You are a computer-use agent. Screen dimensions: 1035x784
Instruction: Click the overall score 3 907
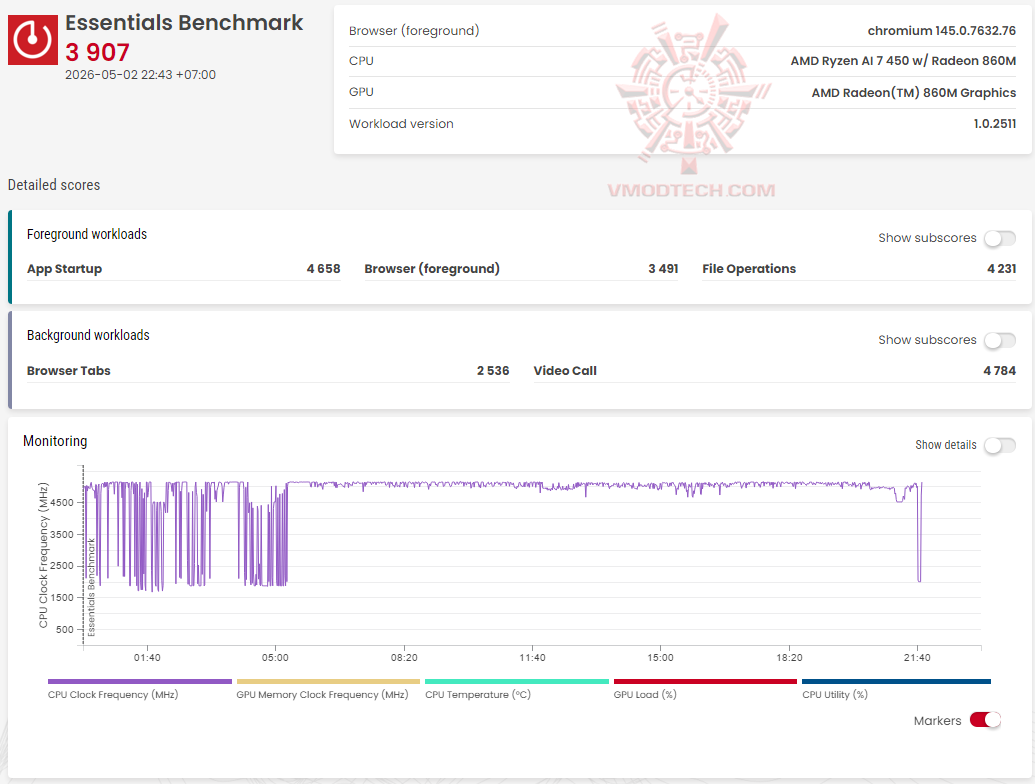(97, 52)
